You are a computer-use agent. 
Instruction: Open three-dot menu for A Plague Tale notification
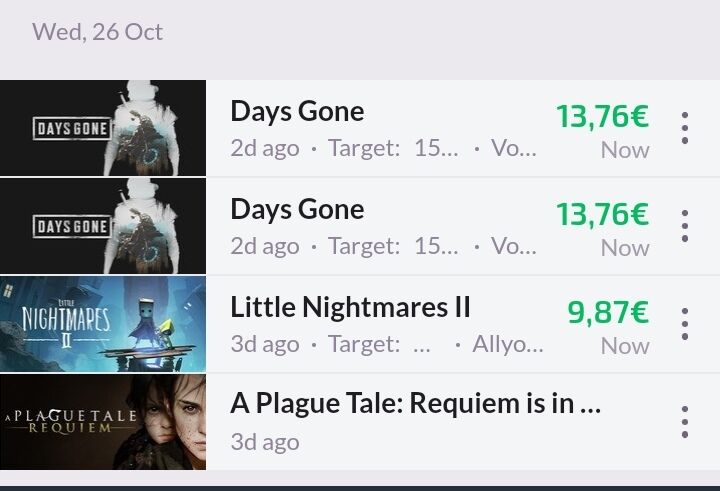click(685, 422)
